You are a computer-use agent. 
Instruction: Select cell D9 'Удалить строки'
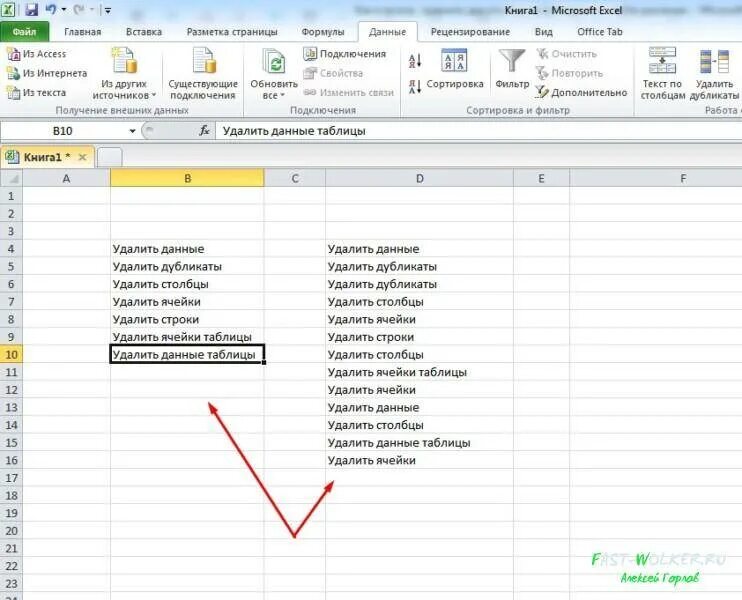(420, 337)
